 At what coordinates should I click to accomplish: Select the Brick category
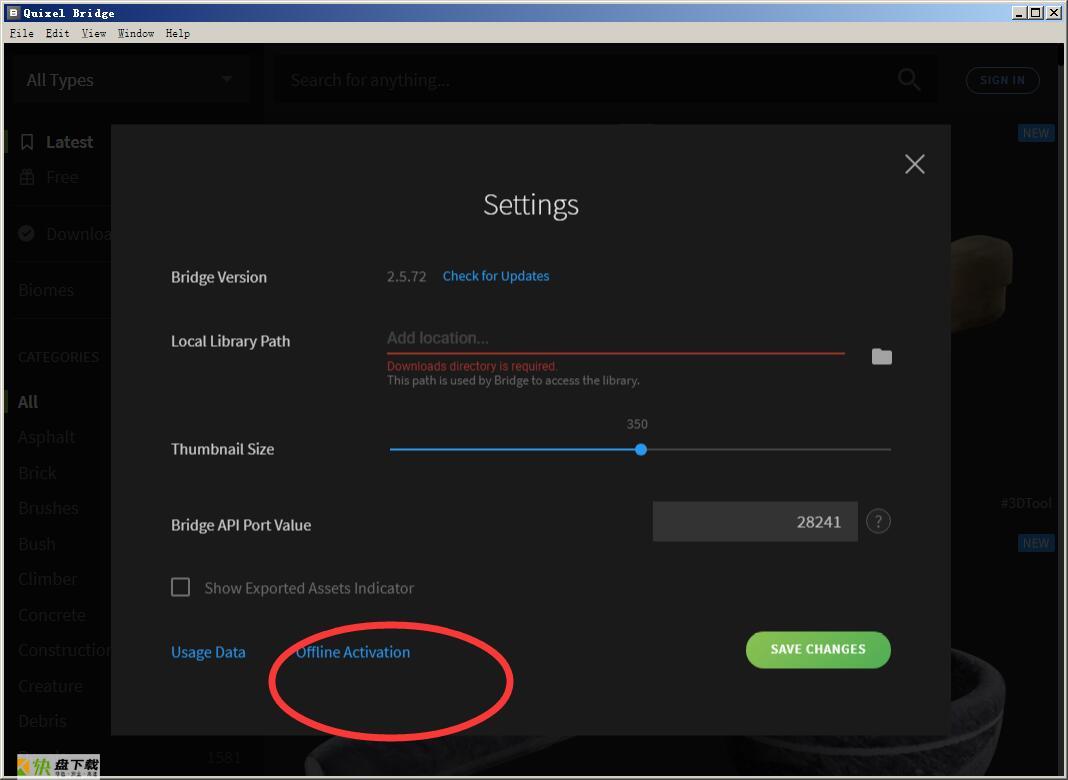coord(37,473)
